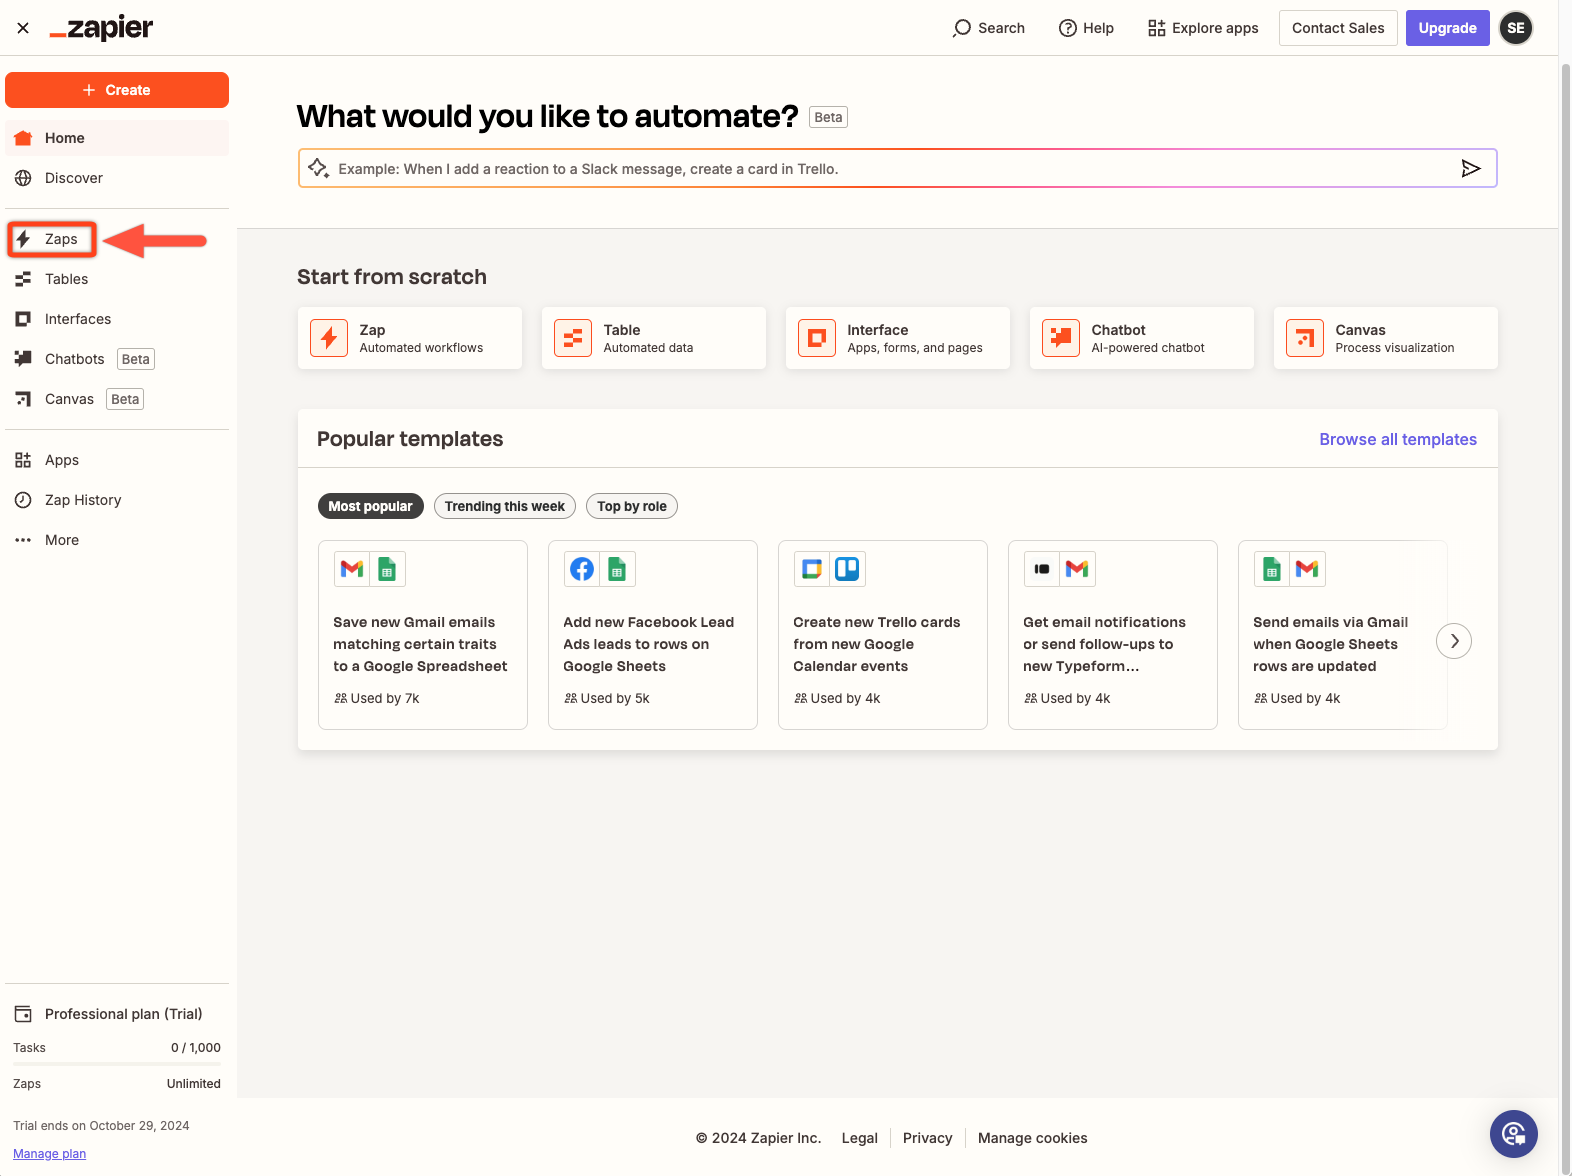The height and width of the screenshot is (1176, 1572).
Task: Click the Zap History clock icon
Action: click(x=23, y=500)
